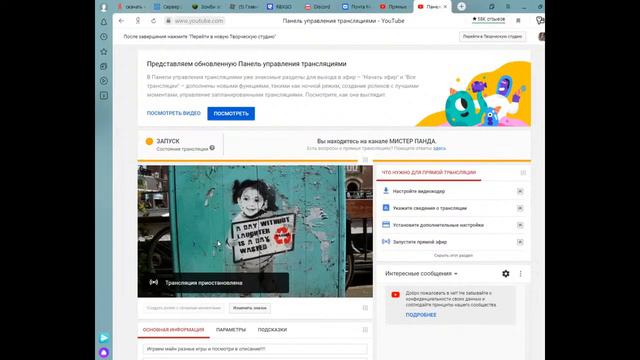Follow the 'здесь' help link under channel name
This screenshot has height=360, width=640.
point(439,148)
